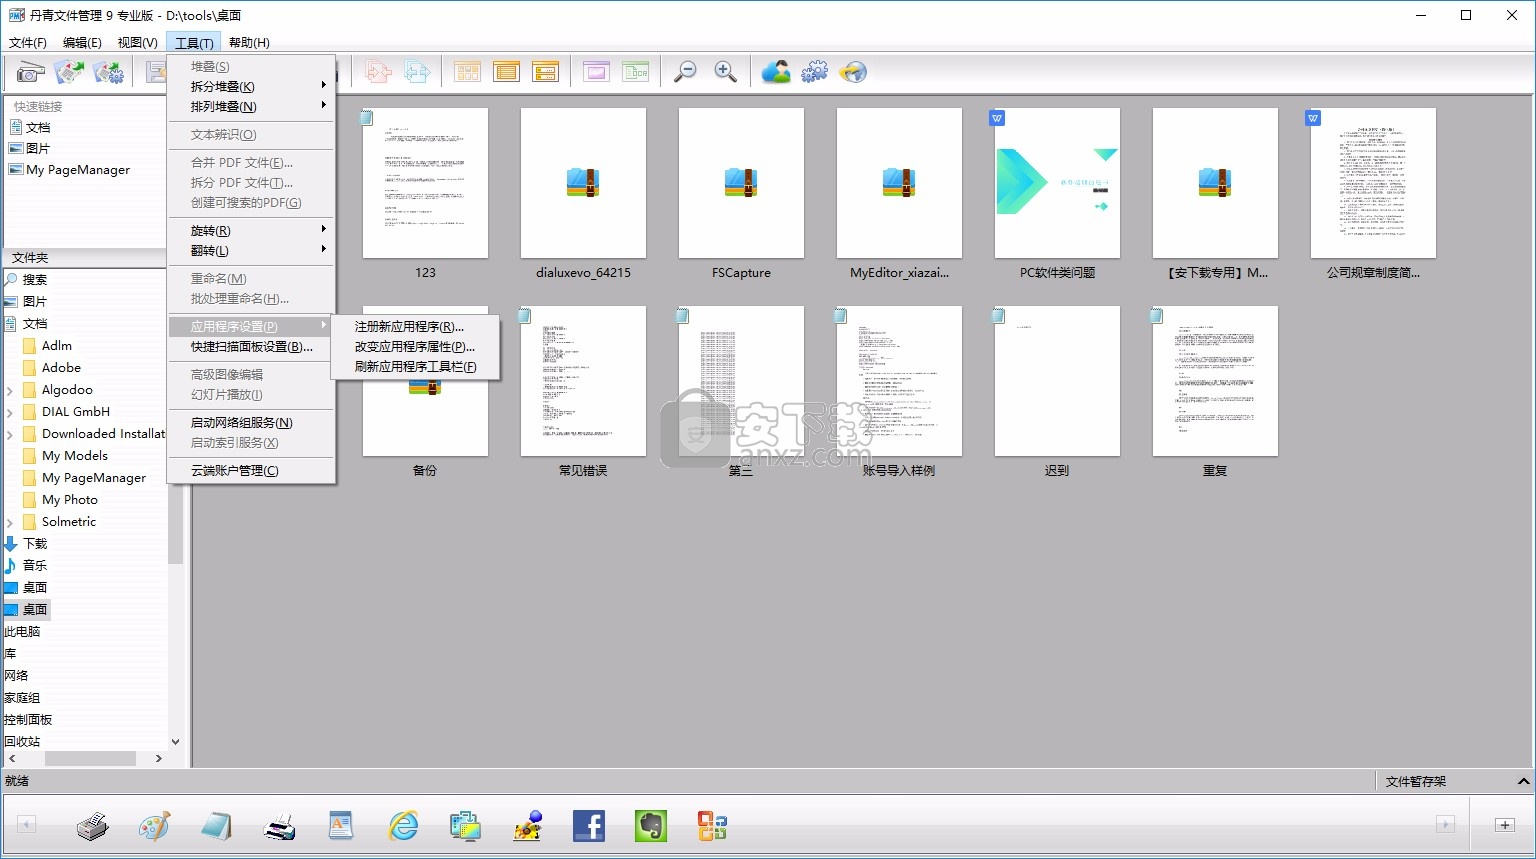Open WordPad icon in application bar
Image resolution: width=1536 pixels, height=859 pixels.
tap(341, 825)
